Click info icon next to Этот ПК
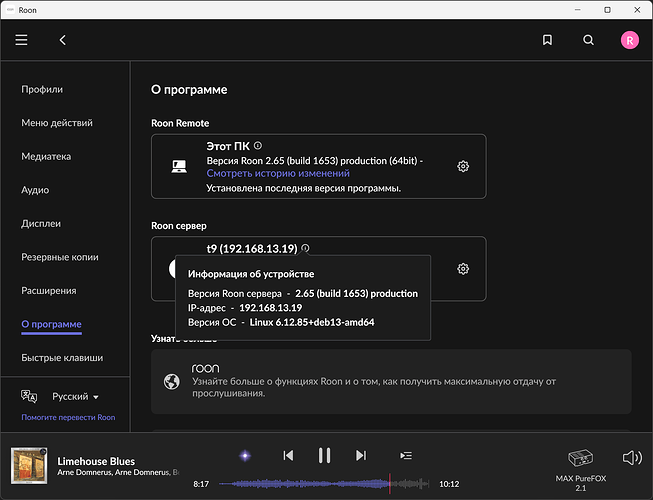This screenshot has width=653, height=500. [x=258, y=145]
